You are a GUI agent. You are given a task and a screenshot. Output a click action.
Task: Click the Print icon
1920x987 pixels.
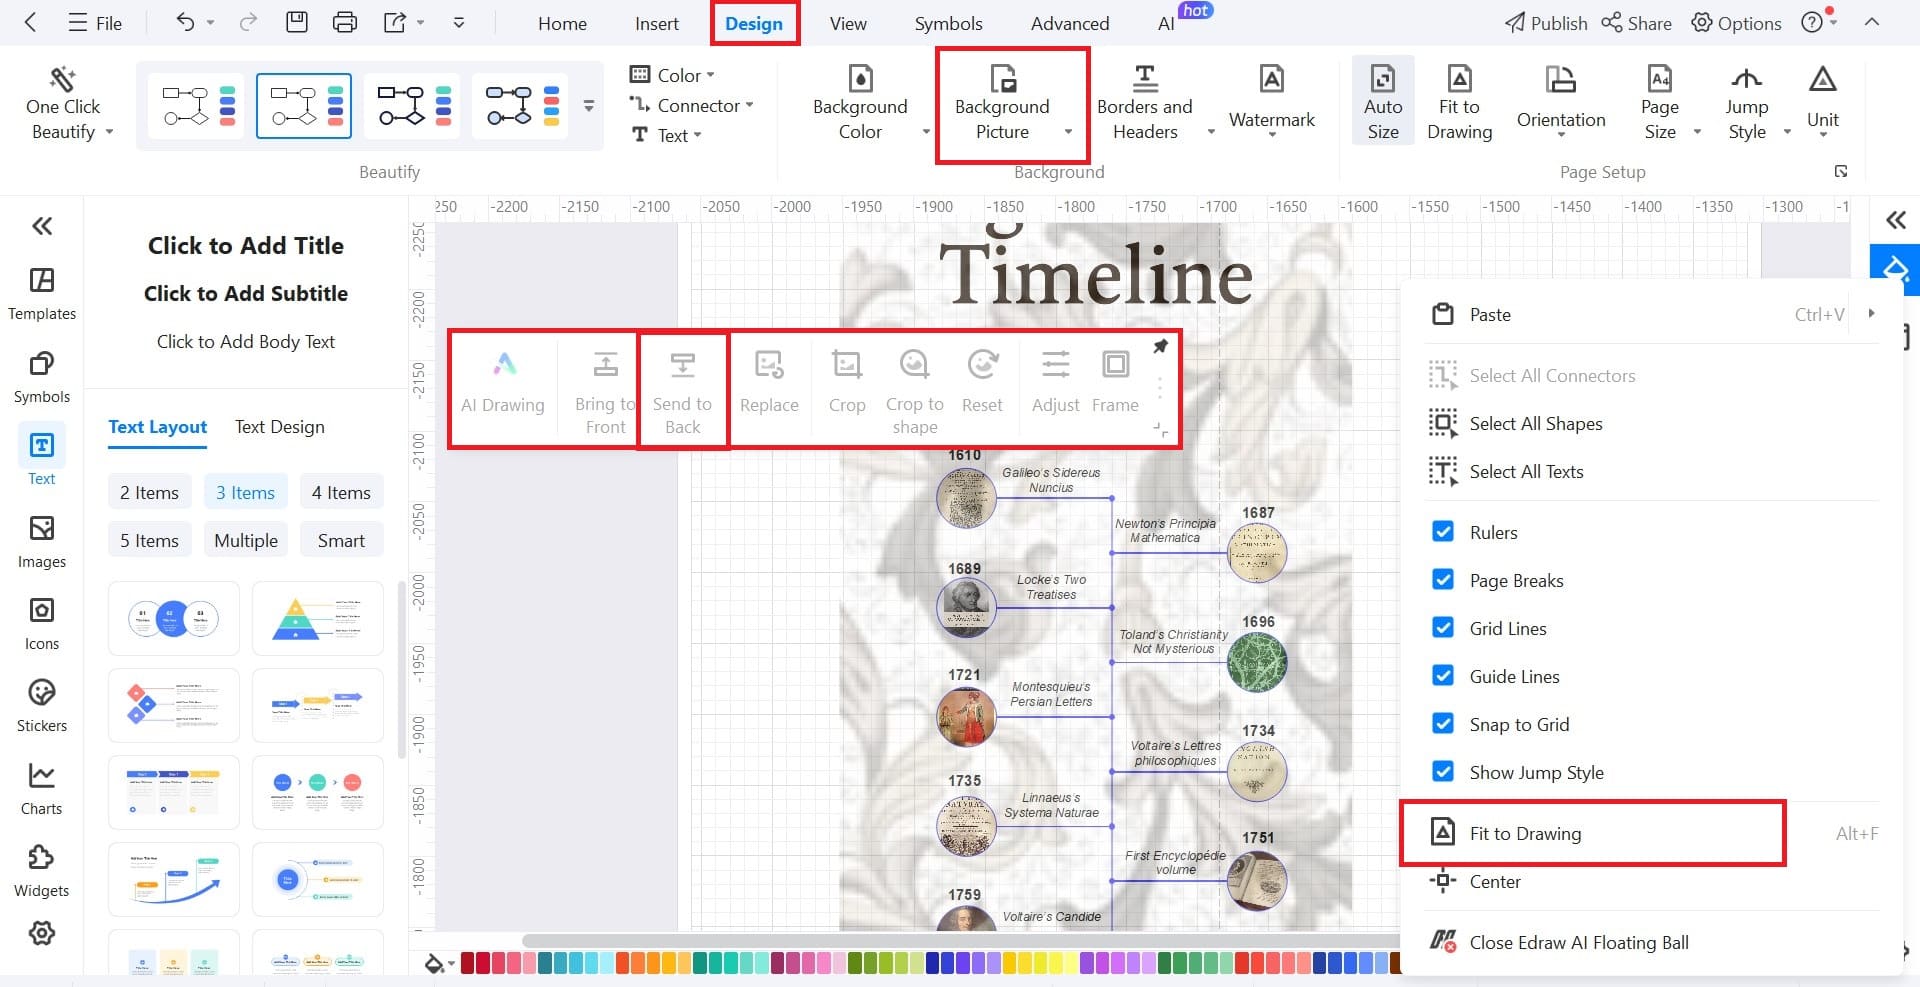click(345, 22)
